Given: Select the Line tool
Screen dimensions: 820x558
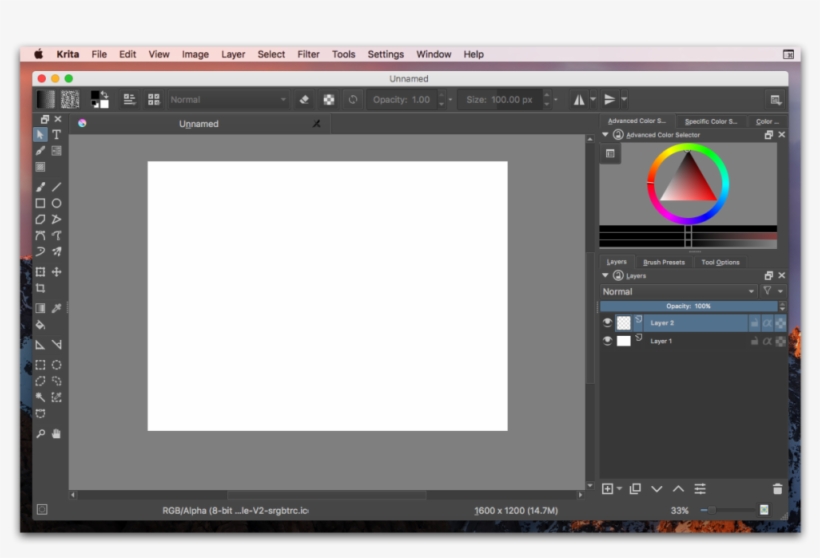Looking at the screenshot, I should [x=56, y=187].
